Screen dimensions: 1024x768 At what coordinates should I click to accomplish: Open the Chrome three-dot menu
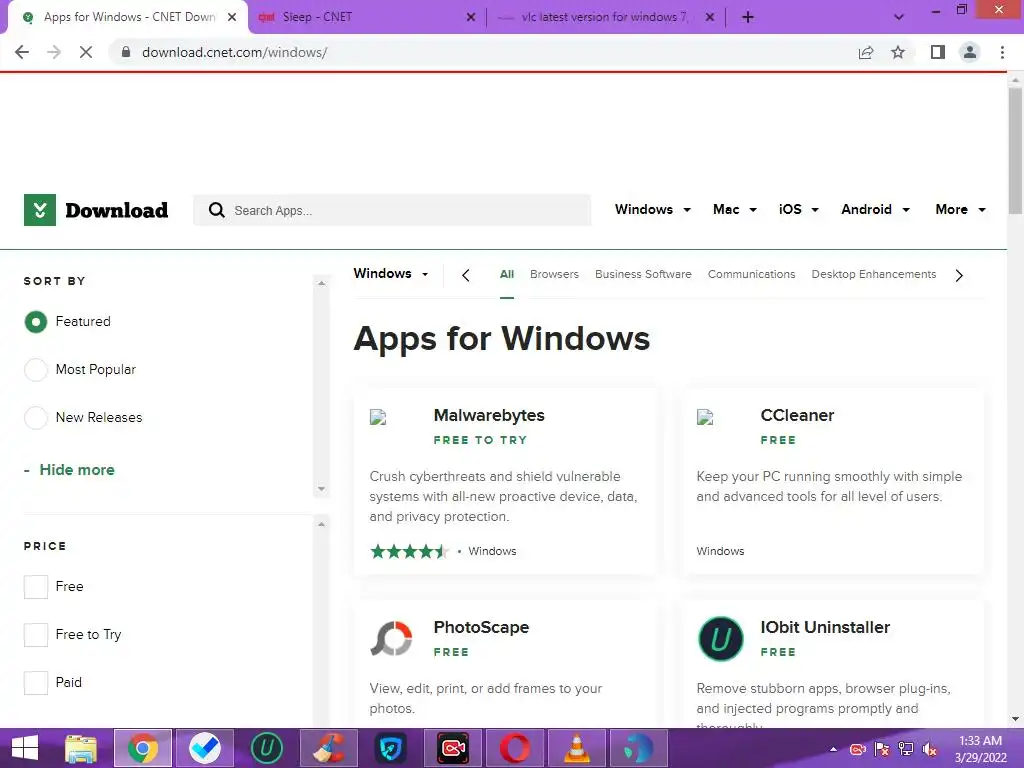1002,52
